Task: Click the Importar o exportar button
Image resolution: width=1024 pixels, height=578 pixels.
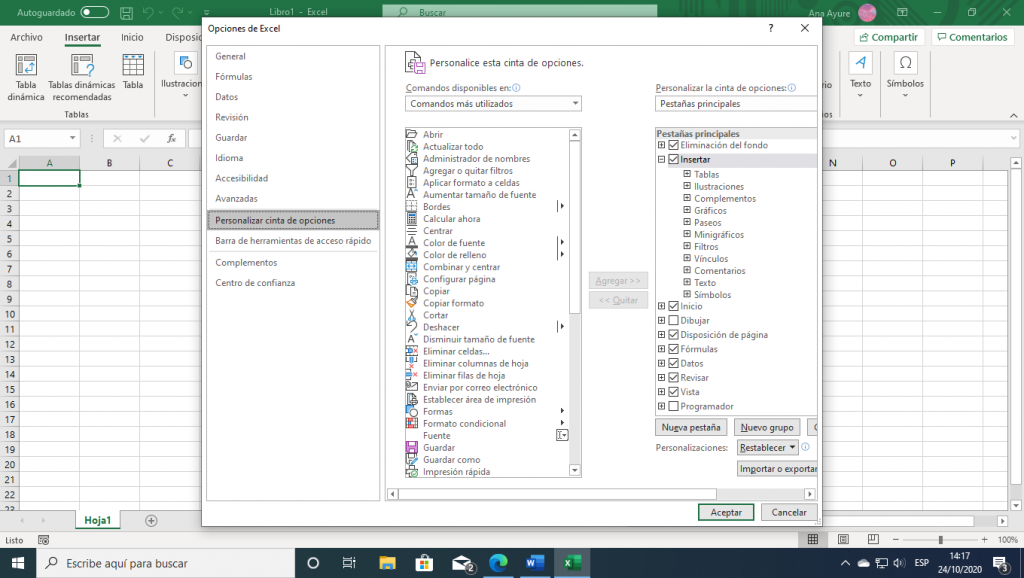Action: 777,468
